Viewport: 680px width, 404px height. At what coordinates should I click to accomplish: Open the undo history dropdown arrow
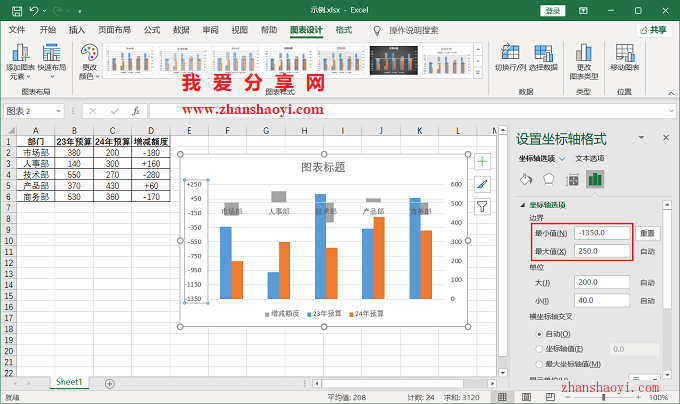(44, 11)
